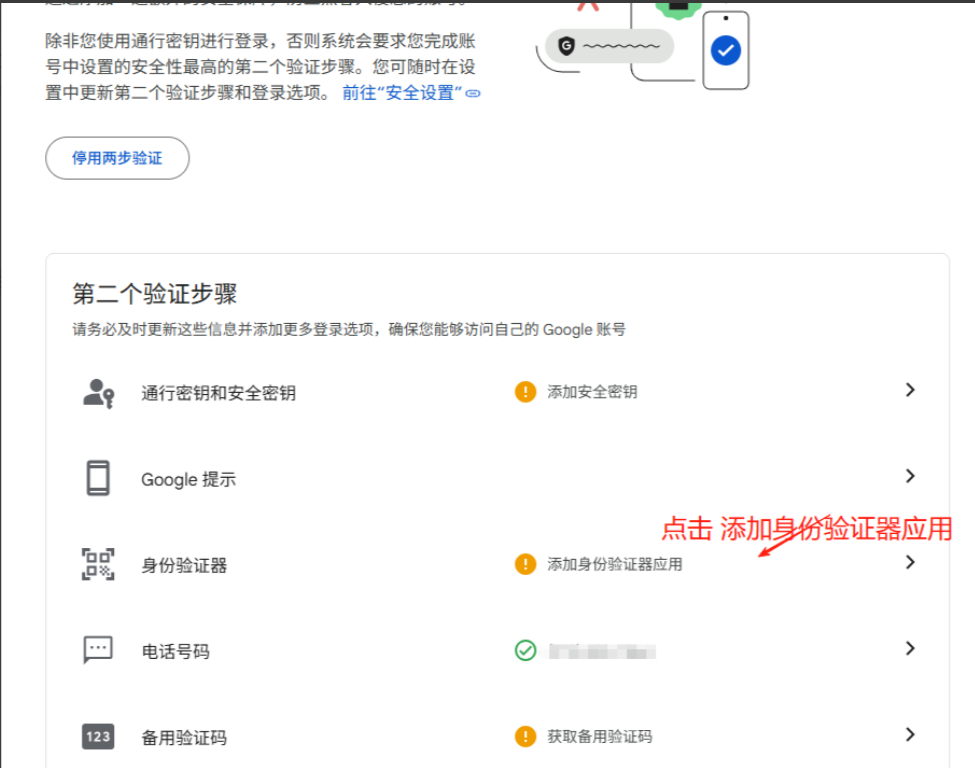975x768 pixels.
Task: Click the green check icon in 电话号码 row
Action: pos(525,650)
